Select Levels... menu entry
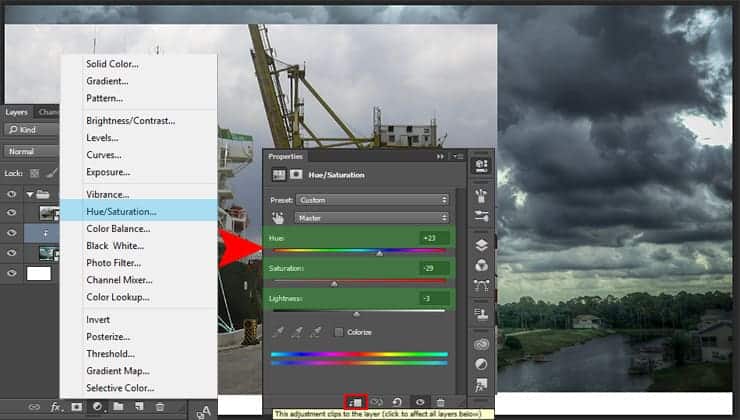Image resolution: width=740 pixels, height=420 pixels. [x=102, y=138]
